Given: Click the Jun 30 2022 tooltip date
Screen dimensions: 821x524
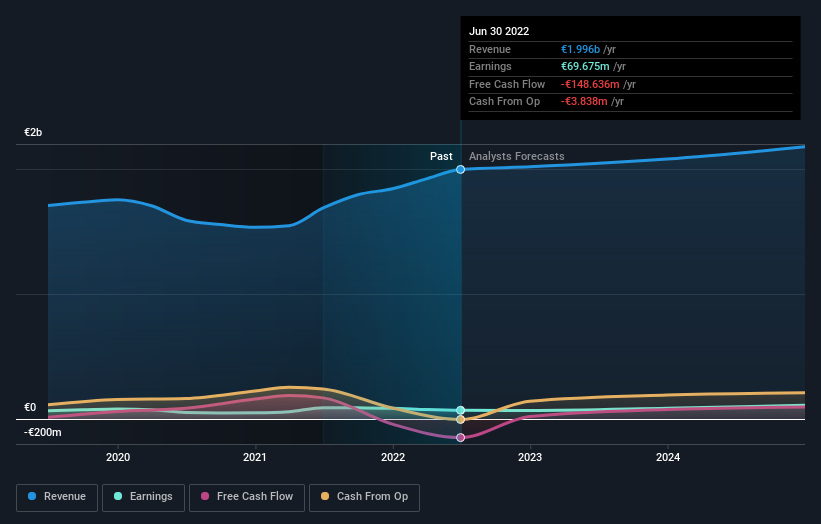Looking at the screenshot, I should coord(499,31).
